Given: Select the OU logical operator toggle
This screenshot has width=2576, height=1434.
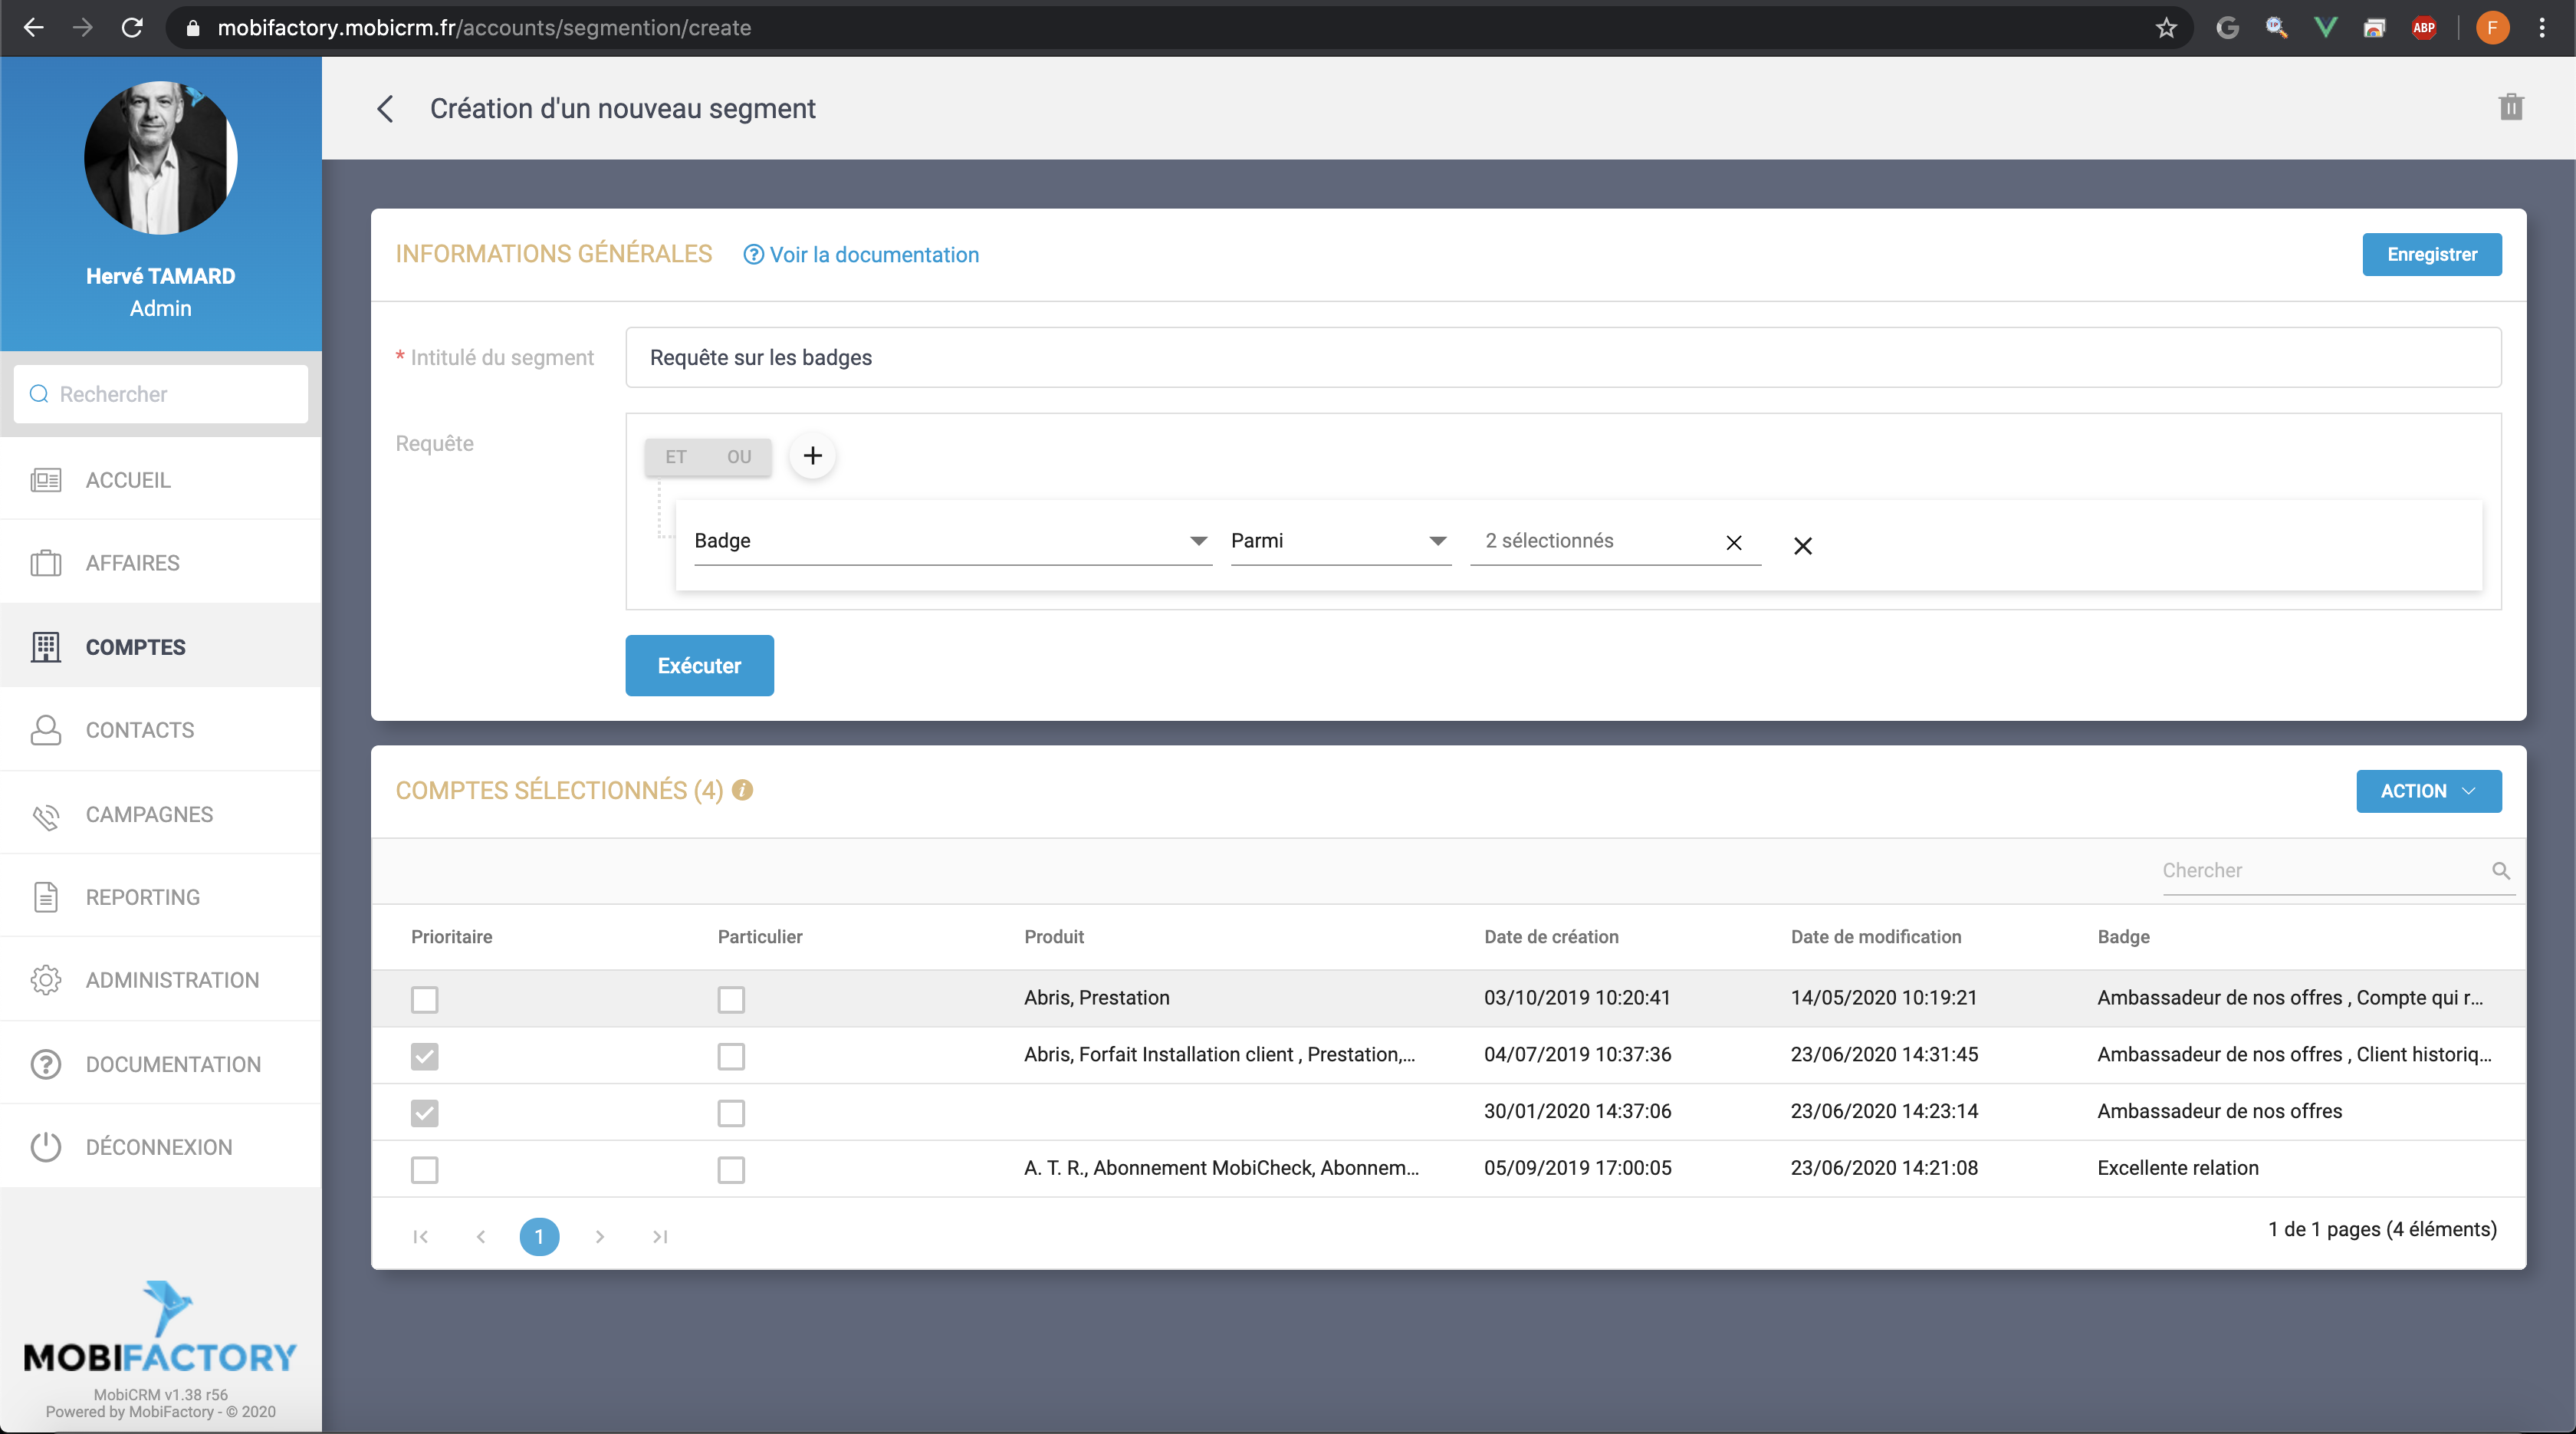Looking at the screenshot, I should (738, 457).
